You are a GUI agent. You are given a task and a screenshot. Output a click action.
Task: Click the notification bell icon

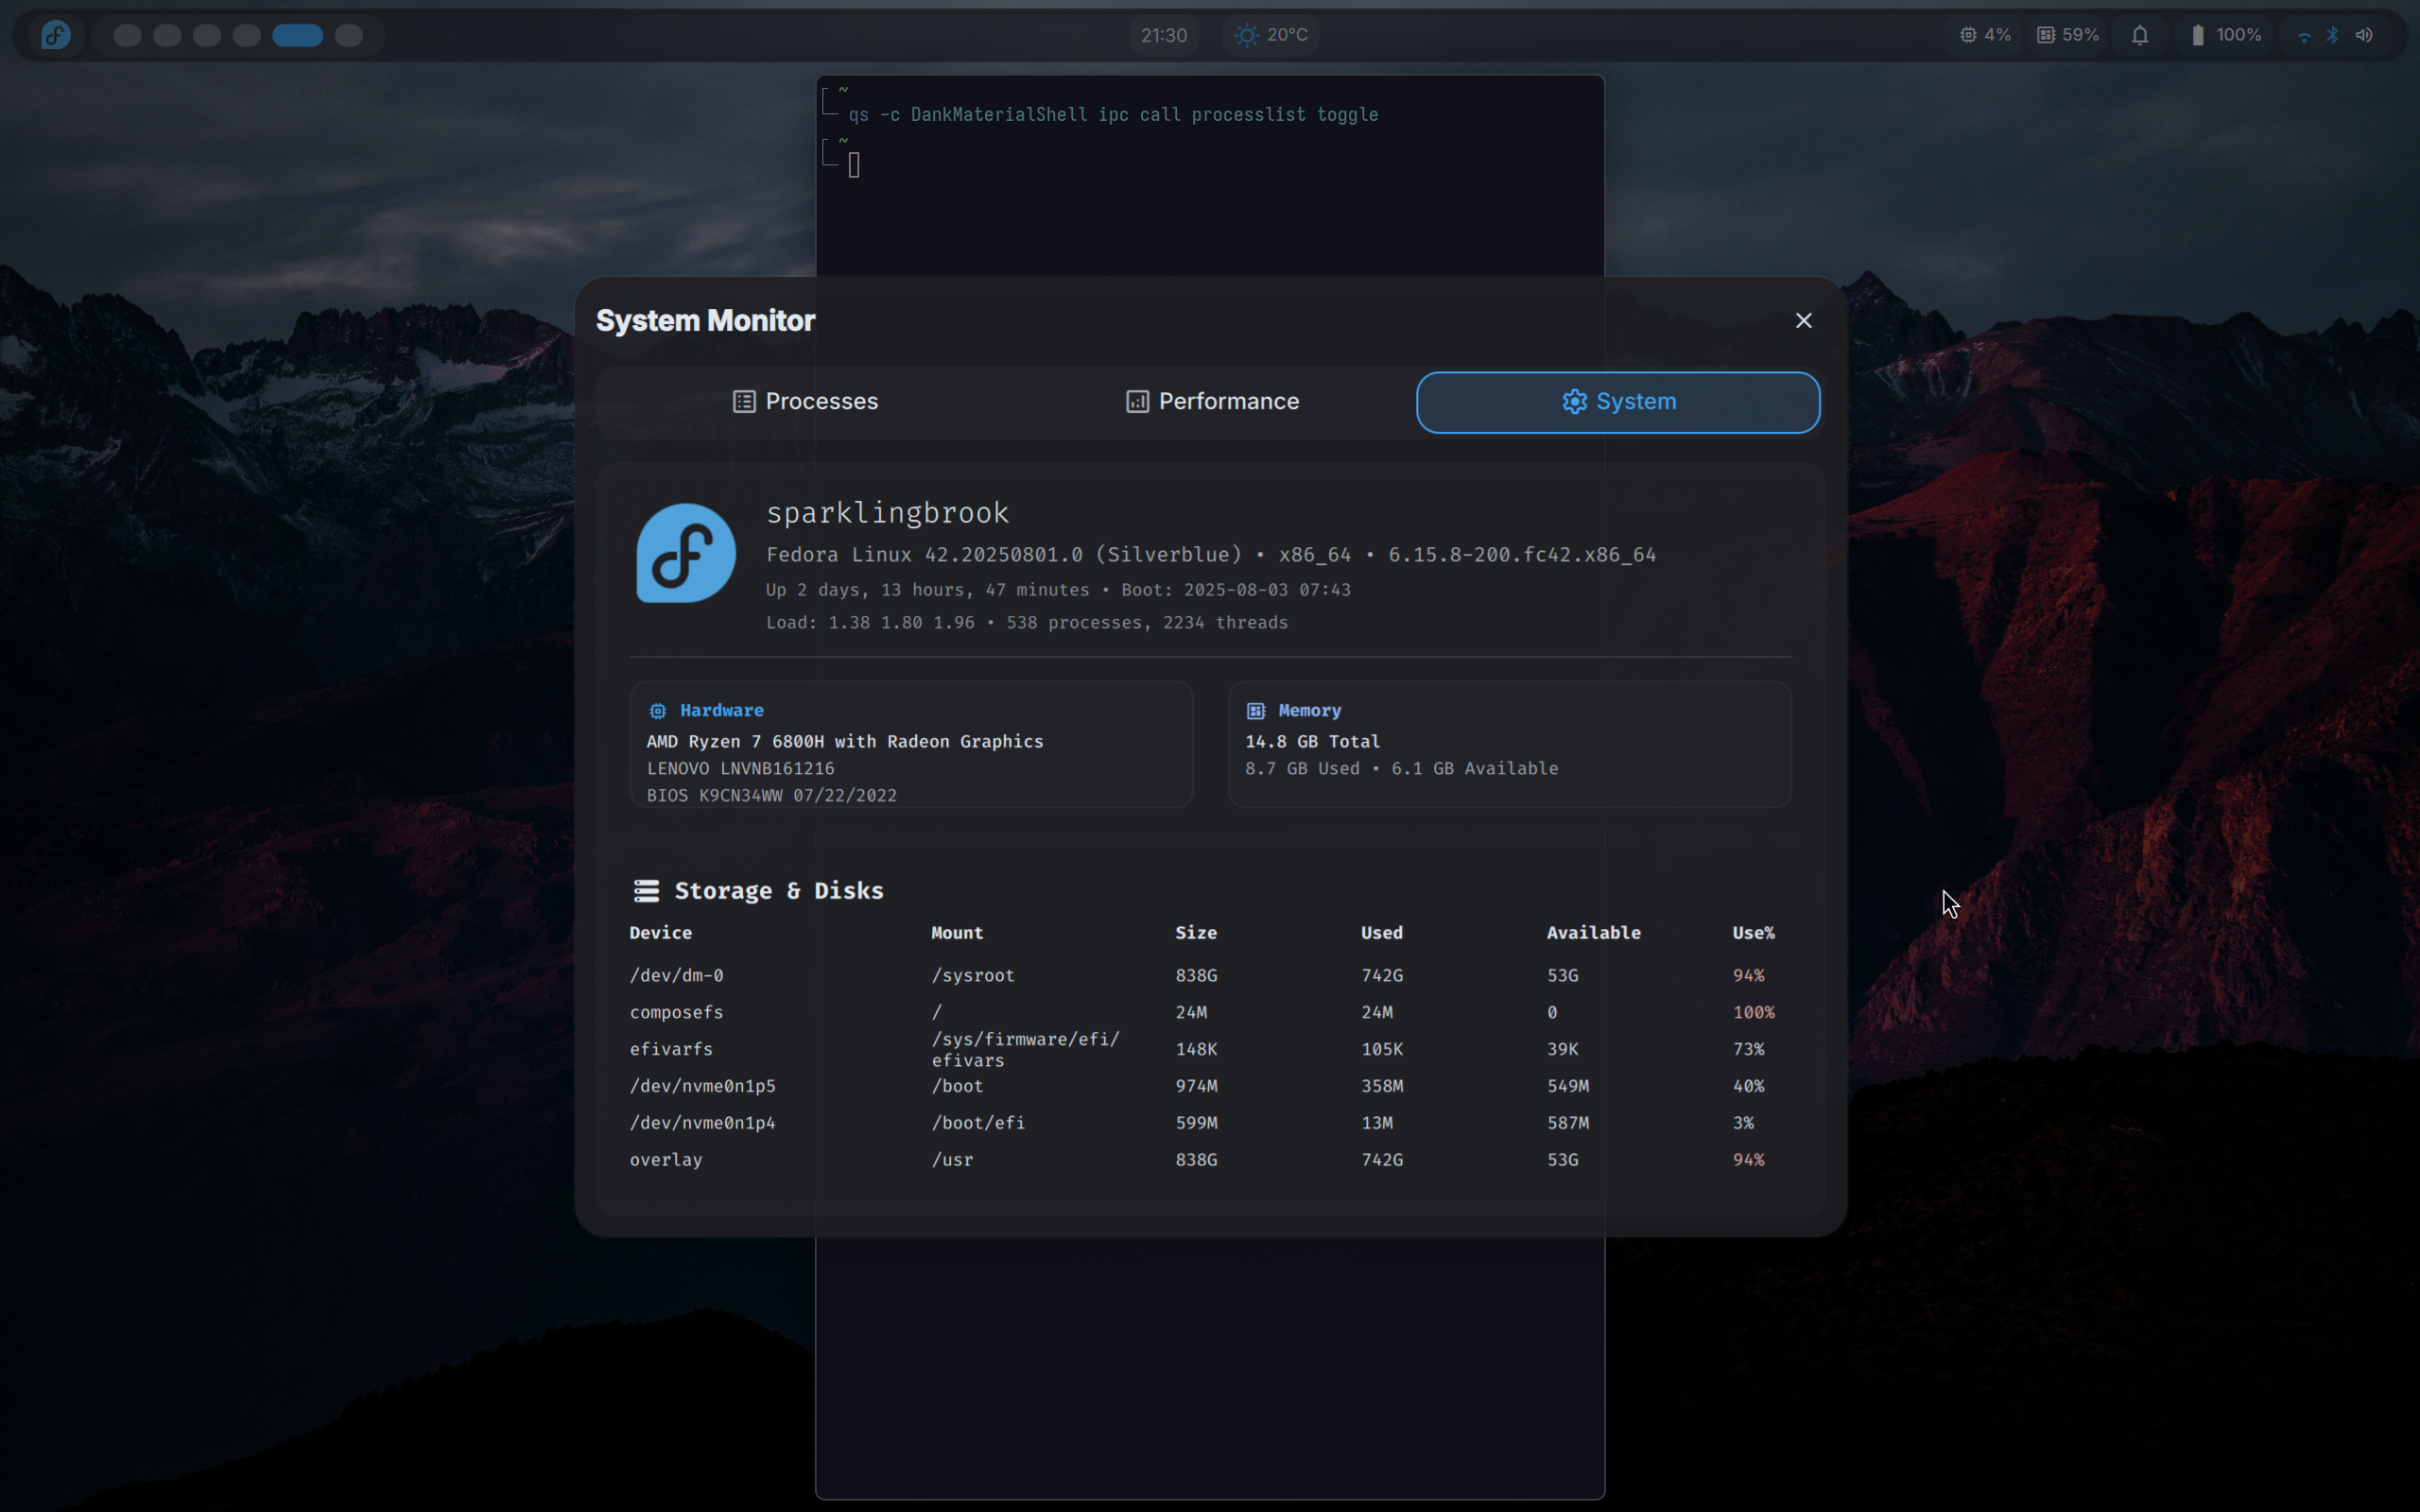[x=2139, y=35]
